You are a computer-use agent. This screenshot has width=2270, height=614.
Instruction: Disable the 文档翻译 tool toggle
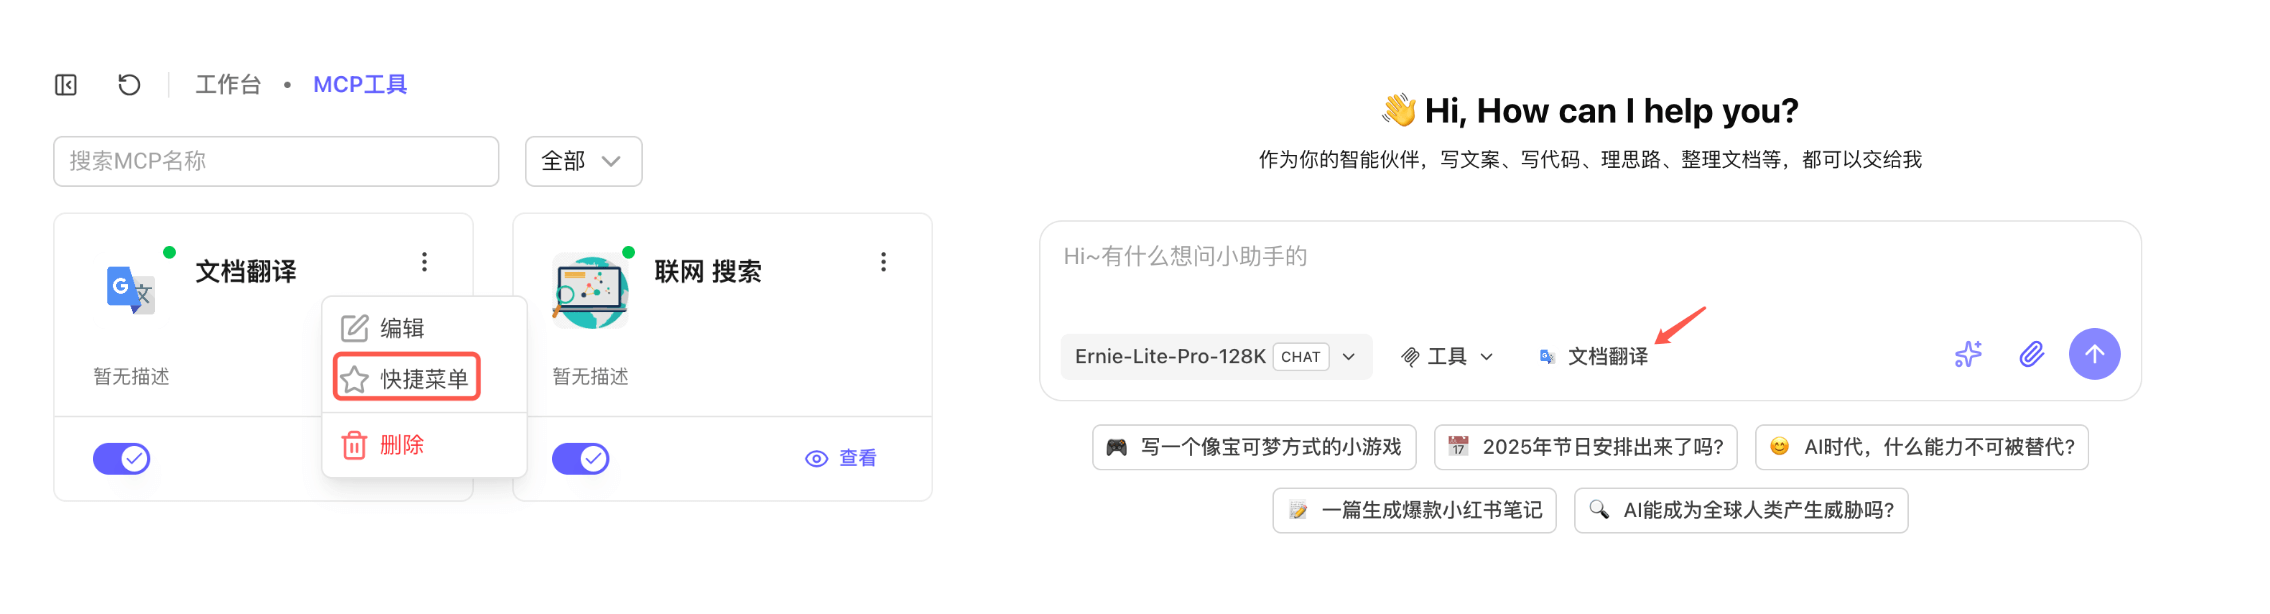pos(122,459)
